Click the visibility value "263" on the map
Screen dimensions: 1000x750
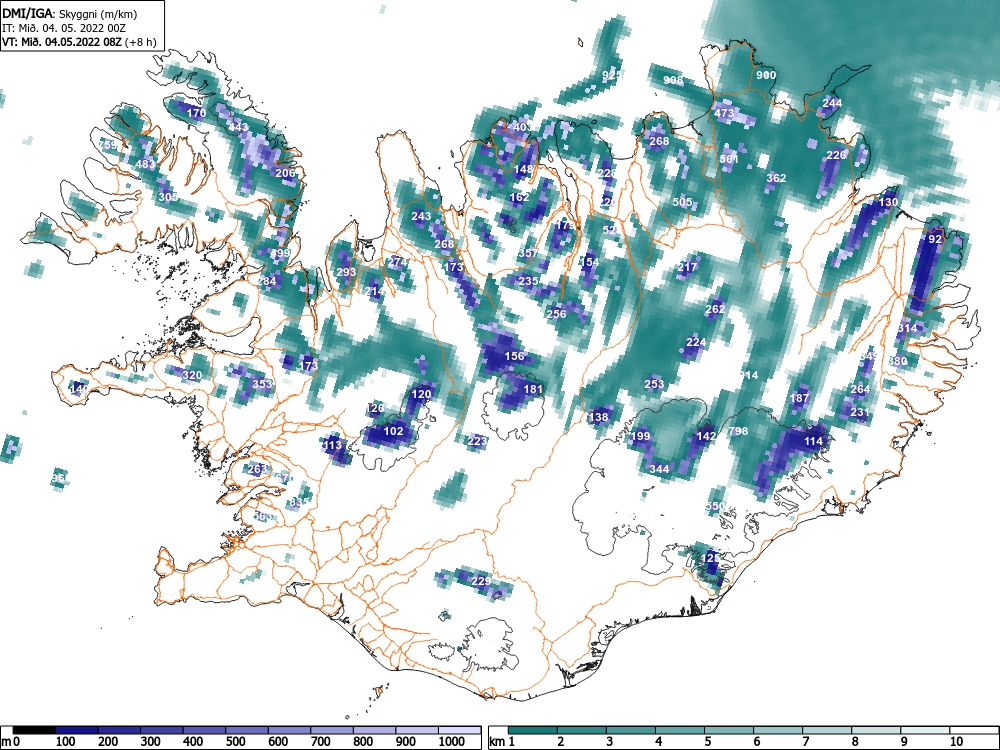pos(258,469)
